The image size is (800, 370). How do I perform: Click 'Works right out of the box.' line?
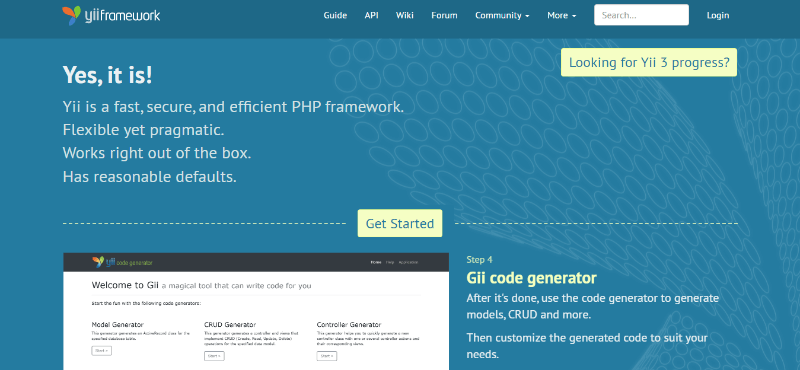point(157,153)
